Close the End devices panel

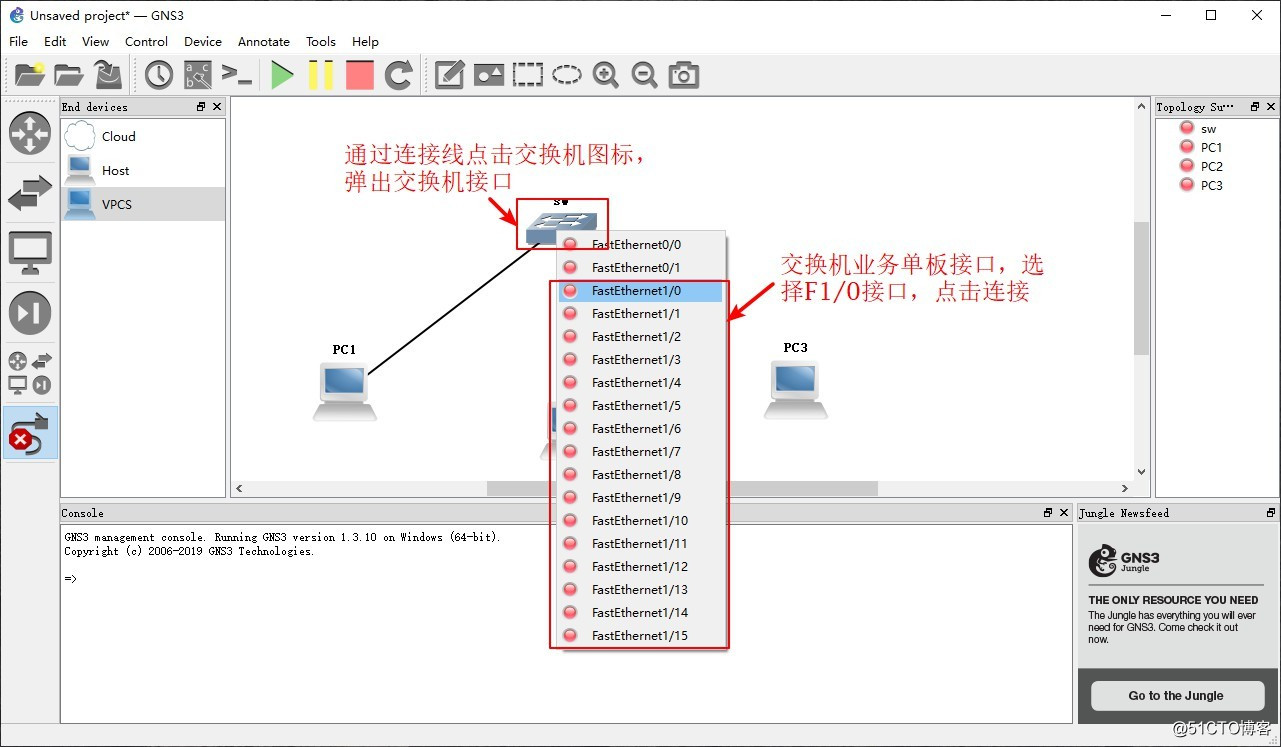point(217,106)
